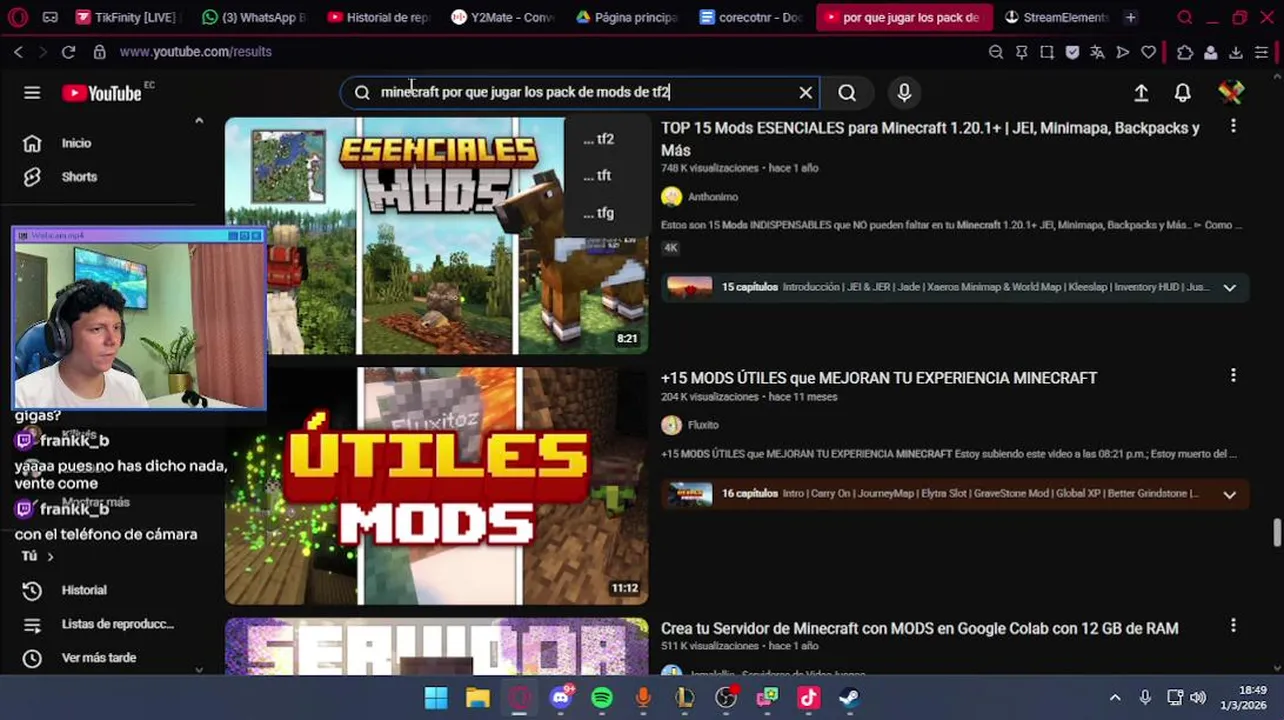Viewport: 1284px width, 720px height.
Task: Click the 4K badge under TOP 15 Mods
Action: 670,248
